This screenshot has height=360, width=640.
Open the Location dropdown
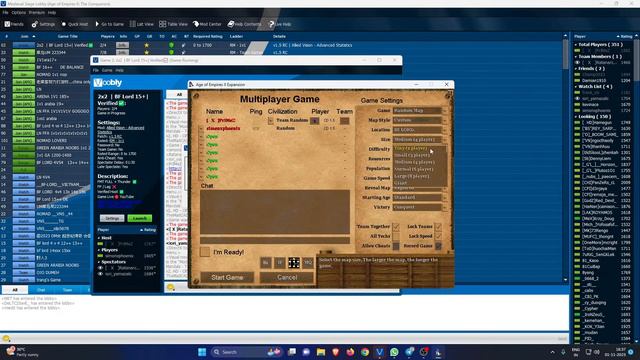pos(420,130)
